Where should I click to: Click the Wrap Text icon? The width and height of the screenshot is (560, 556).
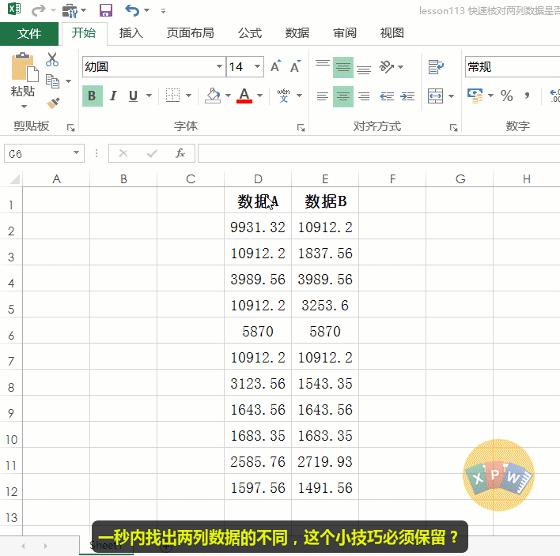[x=436, y=67]
